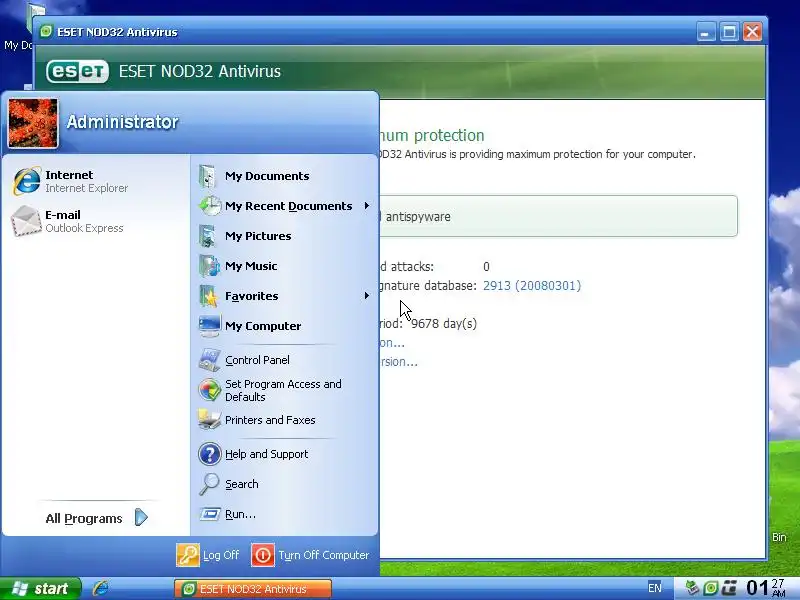Click ESET window title bar icon
The height and width of the screenshot is (600, 800).
tap(46, 32)
